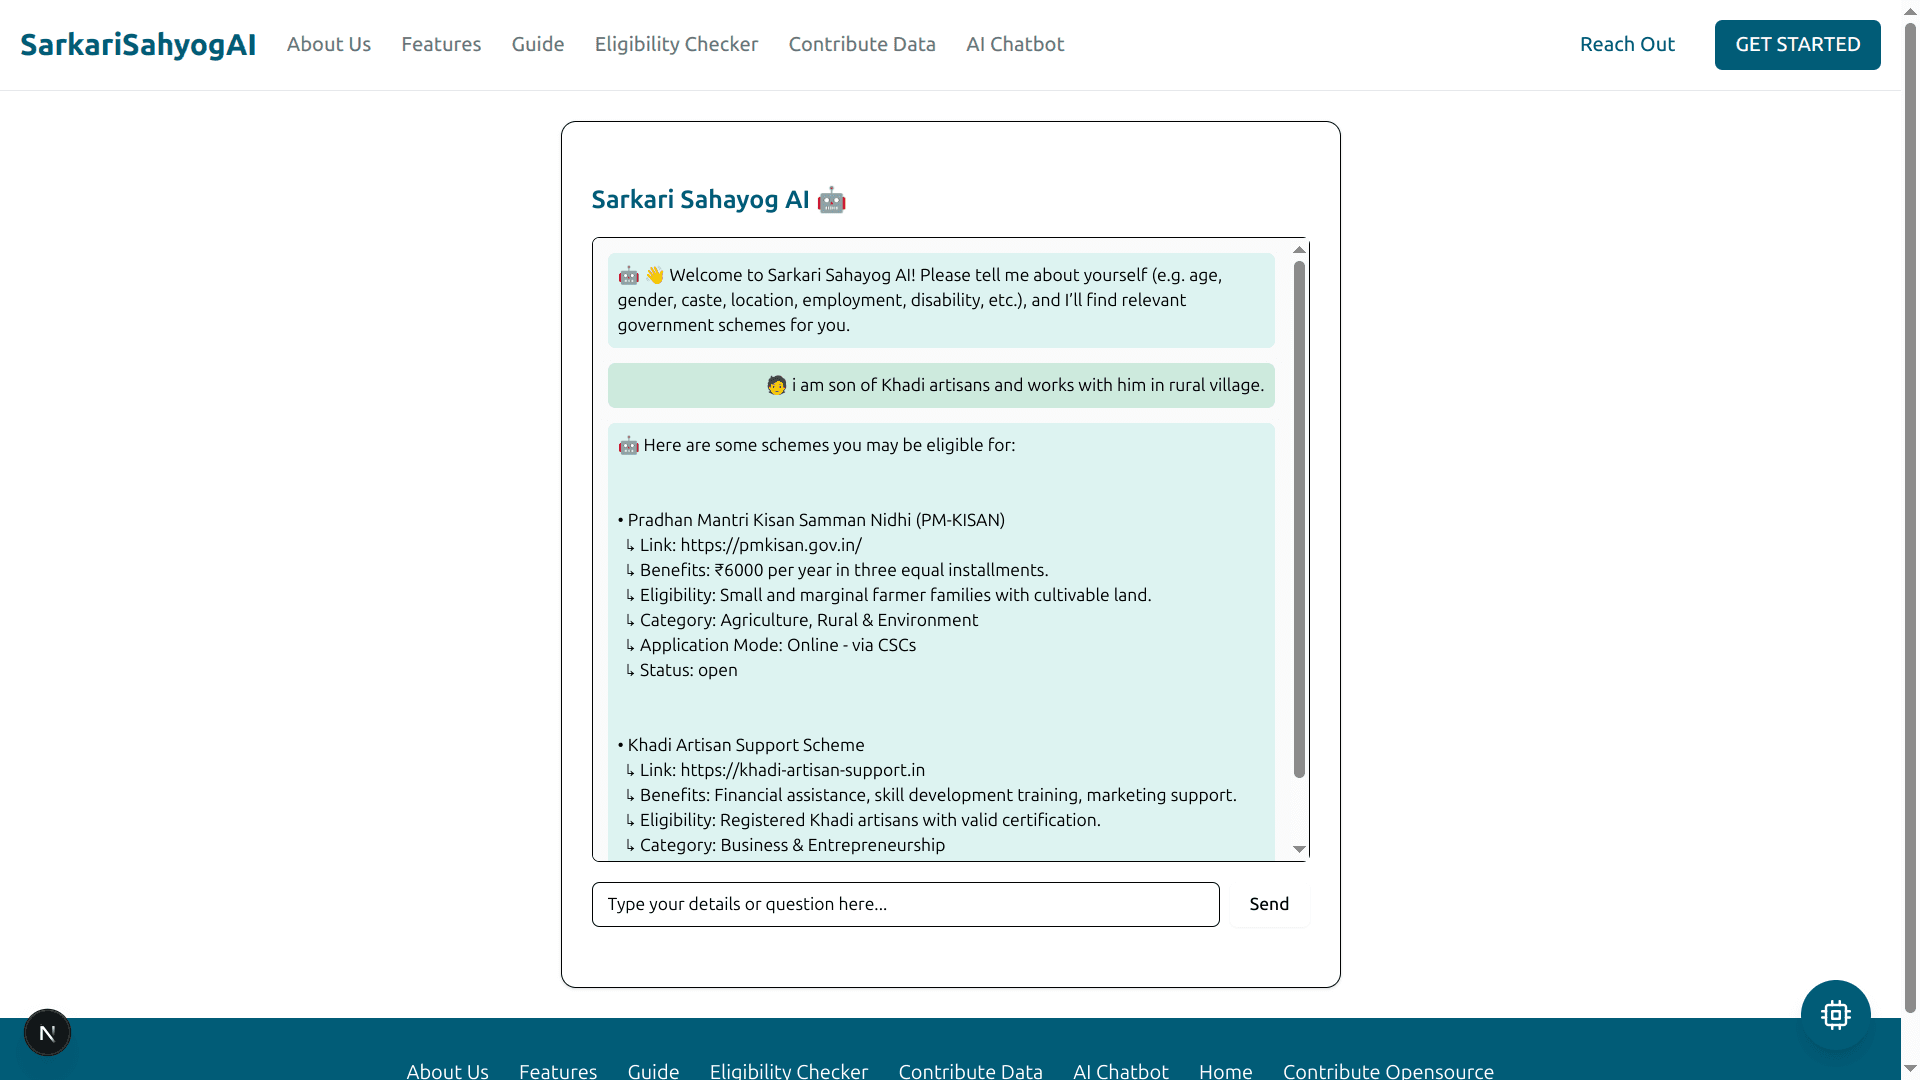This screenshot has height=1080, width=1920.
Task: Open About Us in the top navigation
Action: 328,45
